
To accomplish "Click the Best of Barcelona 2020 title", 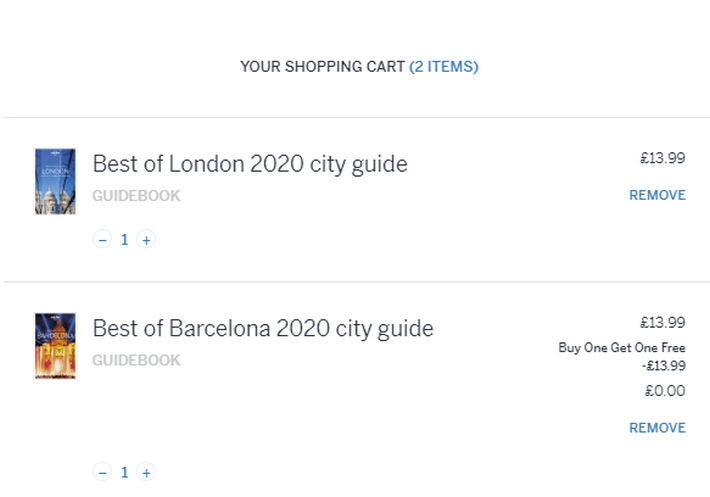I will [x=263, y=328].
